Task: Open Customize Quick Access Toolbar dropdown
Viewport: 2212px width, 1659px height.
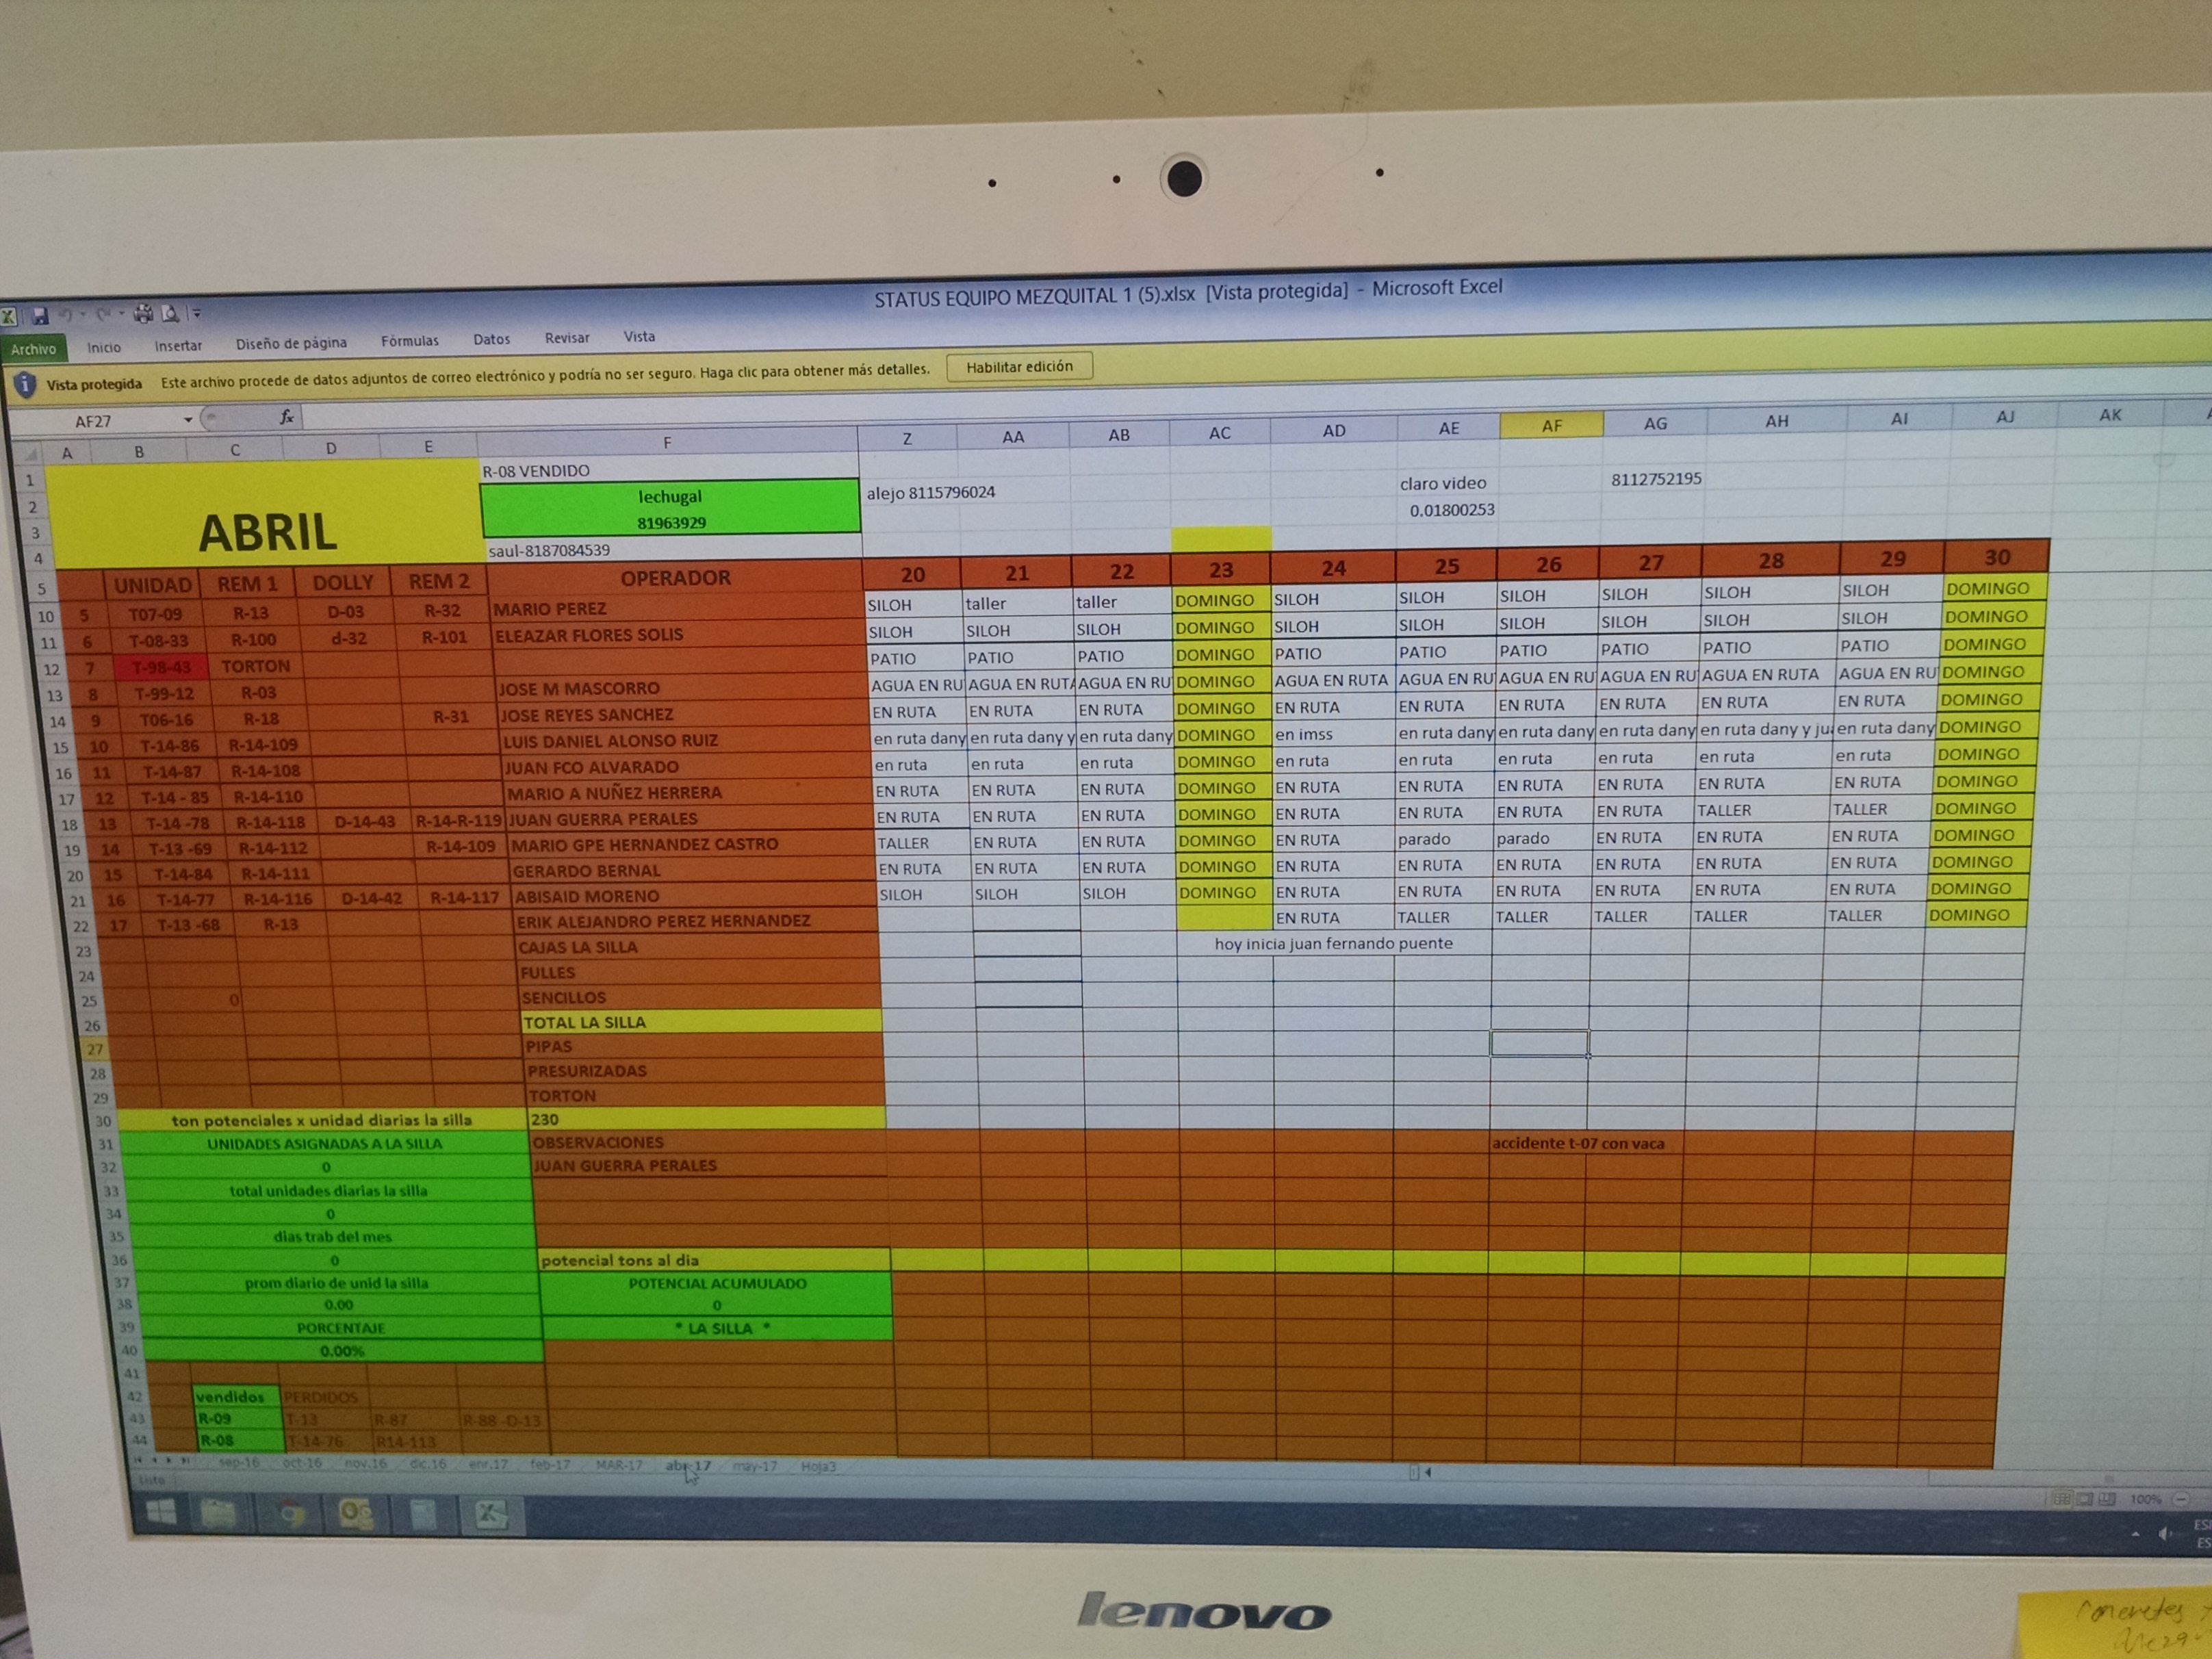Action: (x=197, y=314)
